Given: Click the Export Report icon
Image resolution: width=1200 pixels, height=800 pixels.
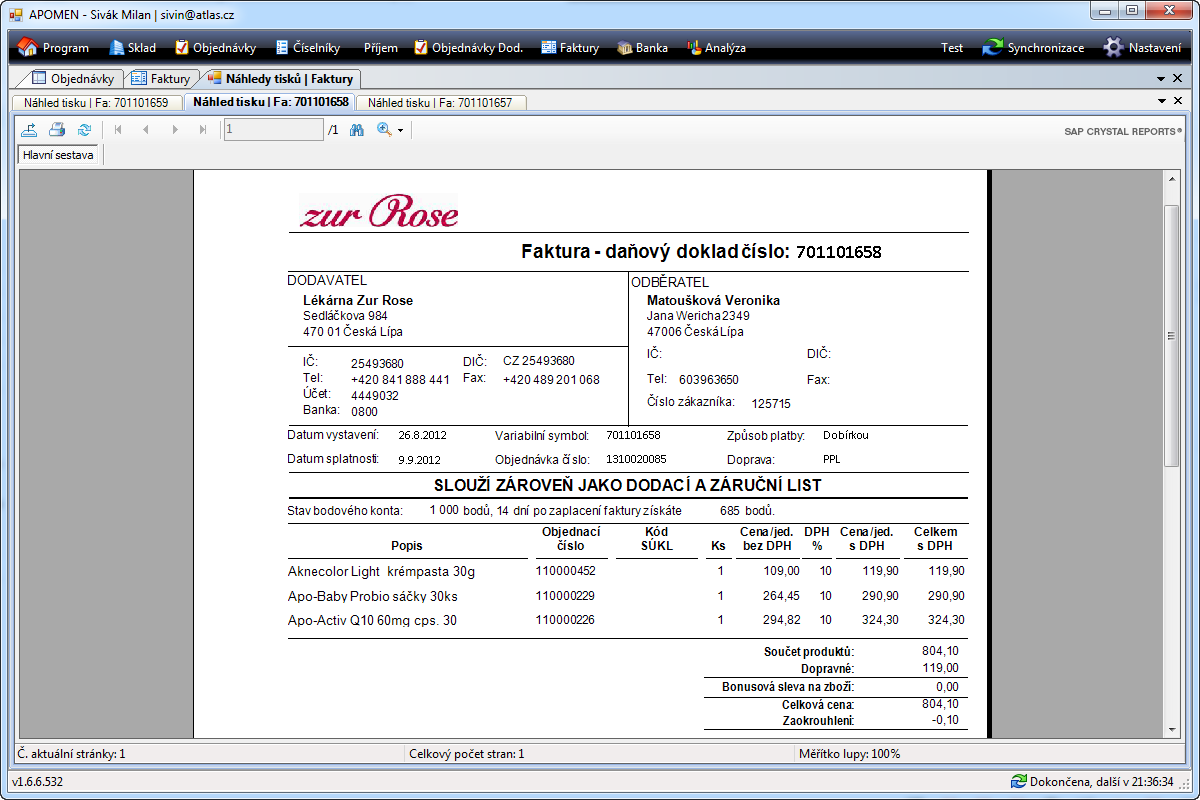Looking at the screenshot, I should coord(30,129).
